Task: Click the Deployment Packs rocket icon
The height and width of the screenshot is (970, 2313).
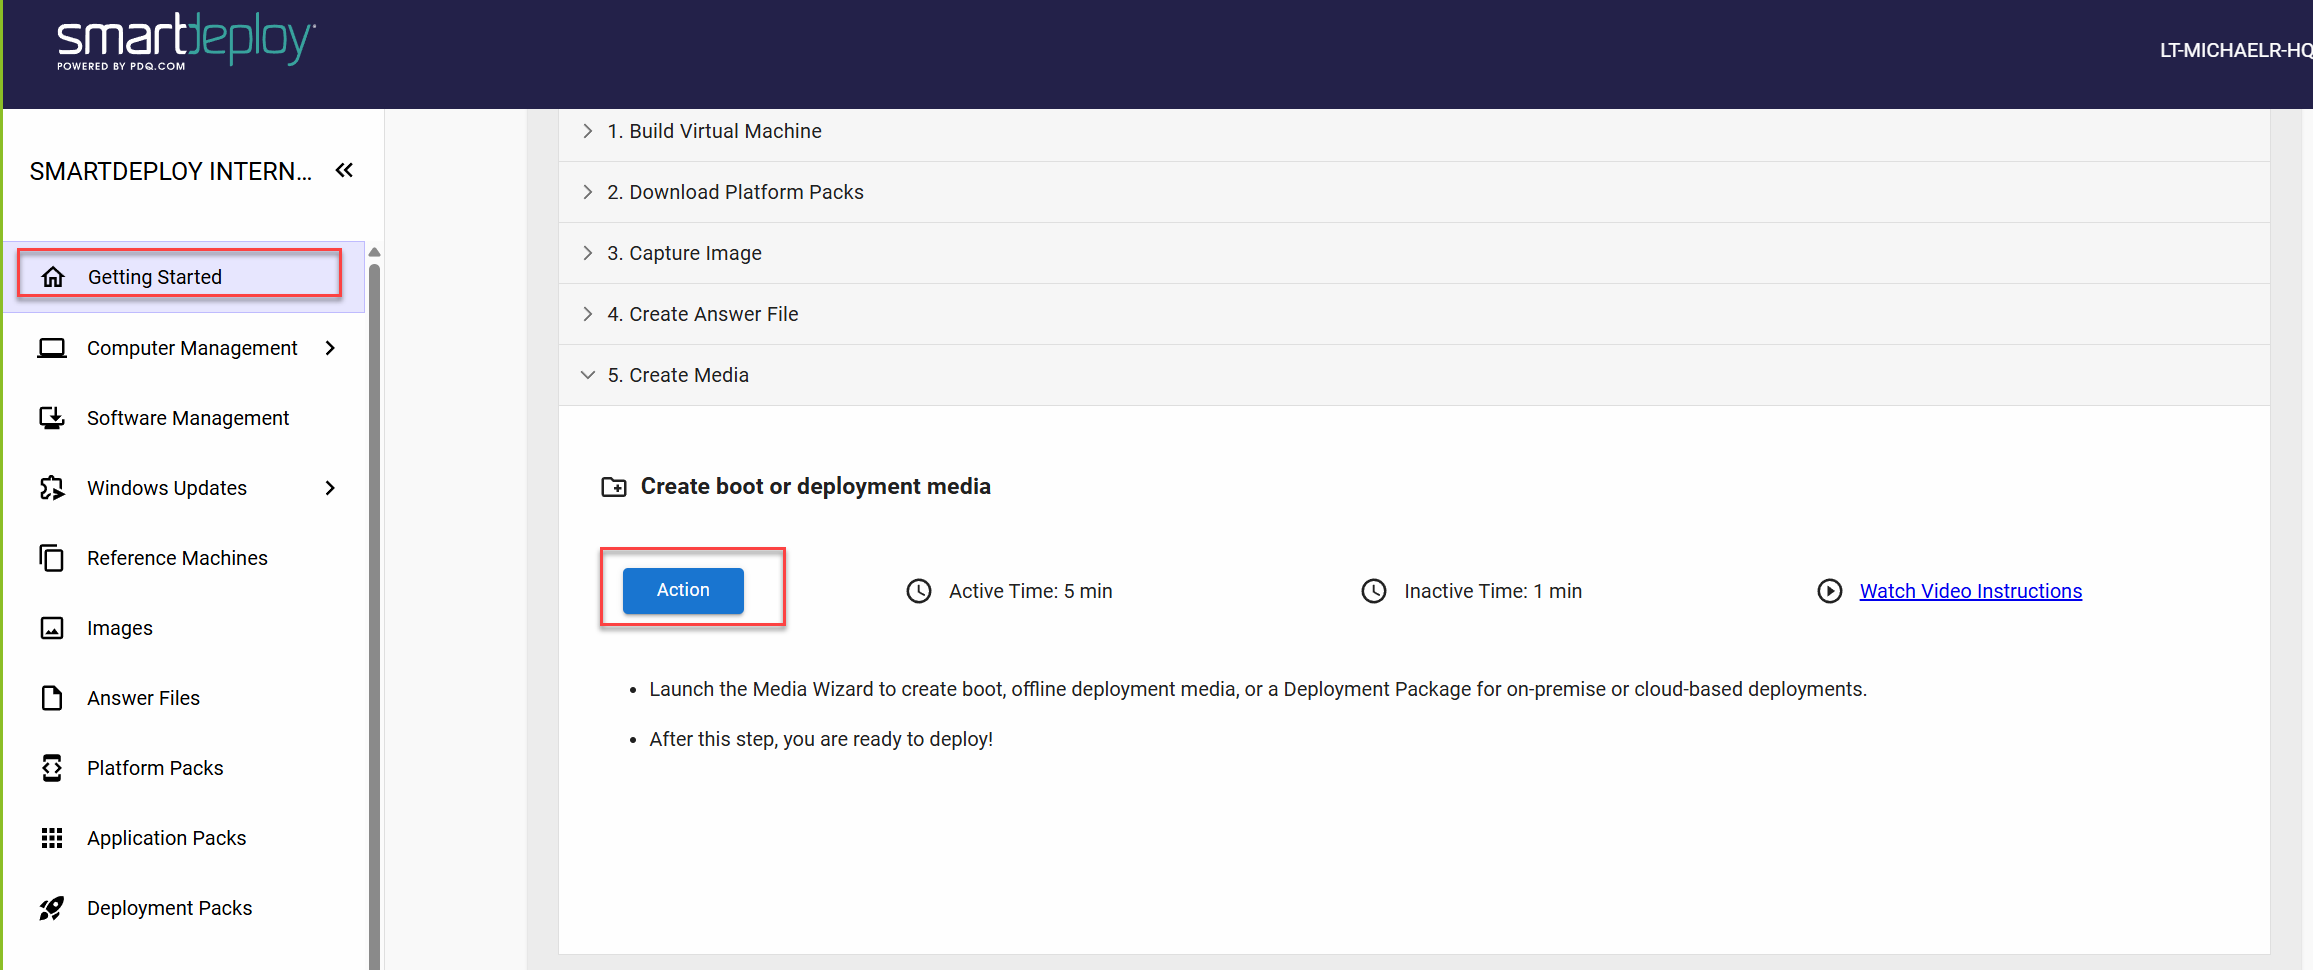Action: click(52, 908)
